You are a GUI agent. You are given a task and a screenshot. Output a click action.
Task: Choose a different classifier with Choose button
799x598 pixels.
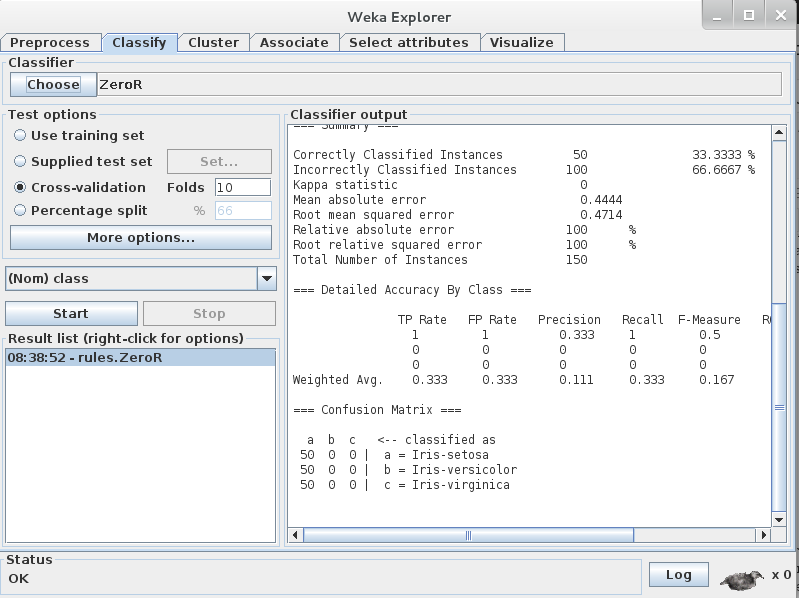coord(54,85)
